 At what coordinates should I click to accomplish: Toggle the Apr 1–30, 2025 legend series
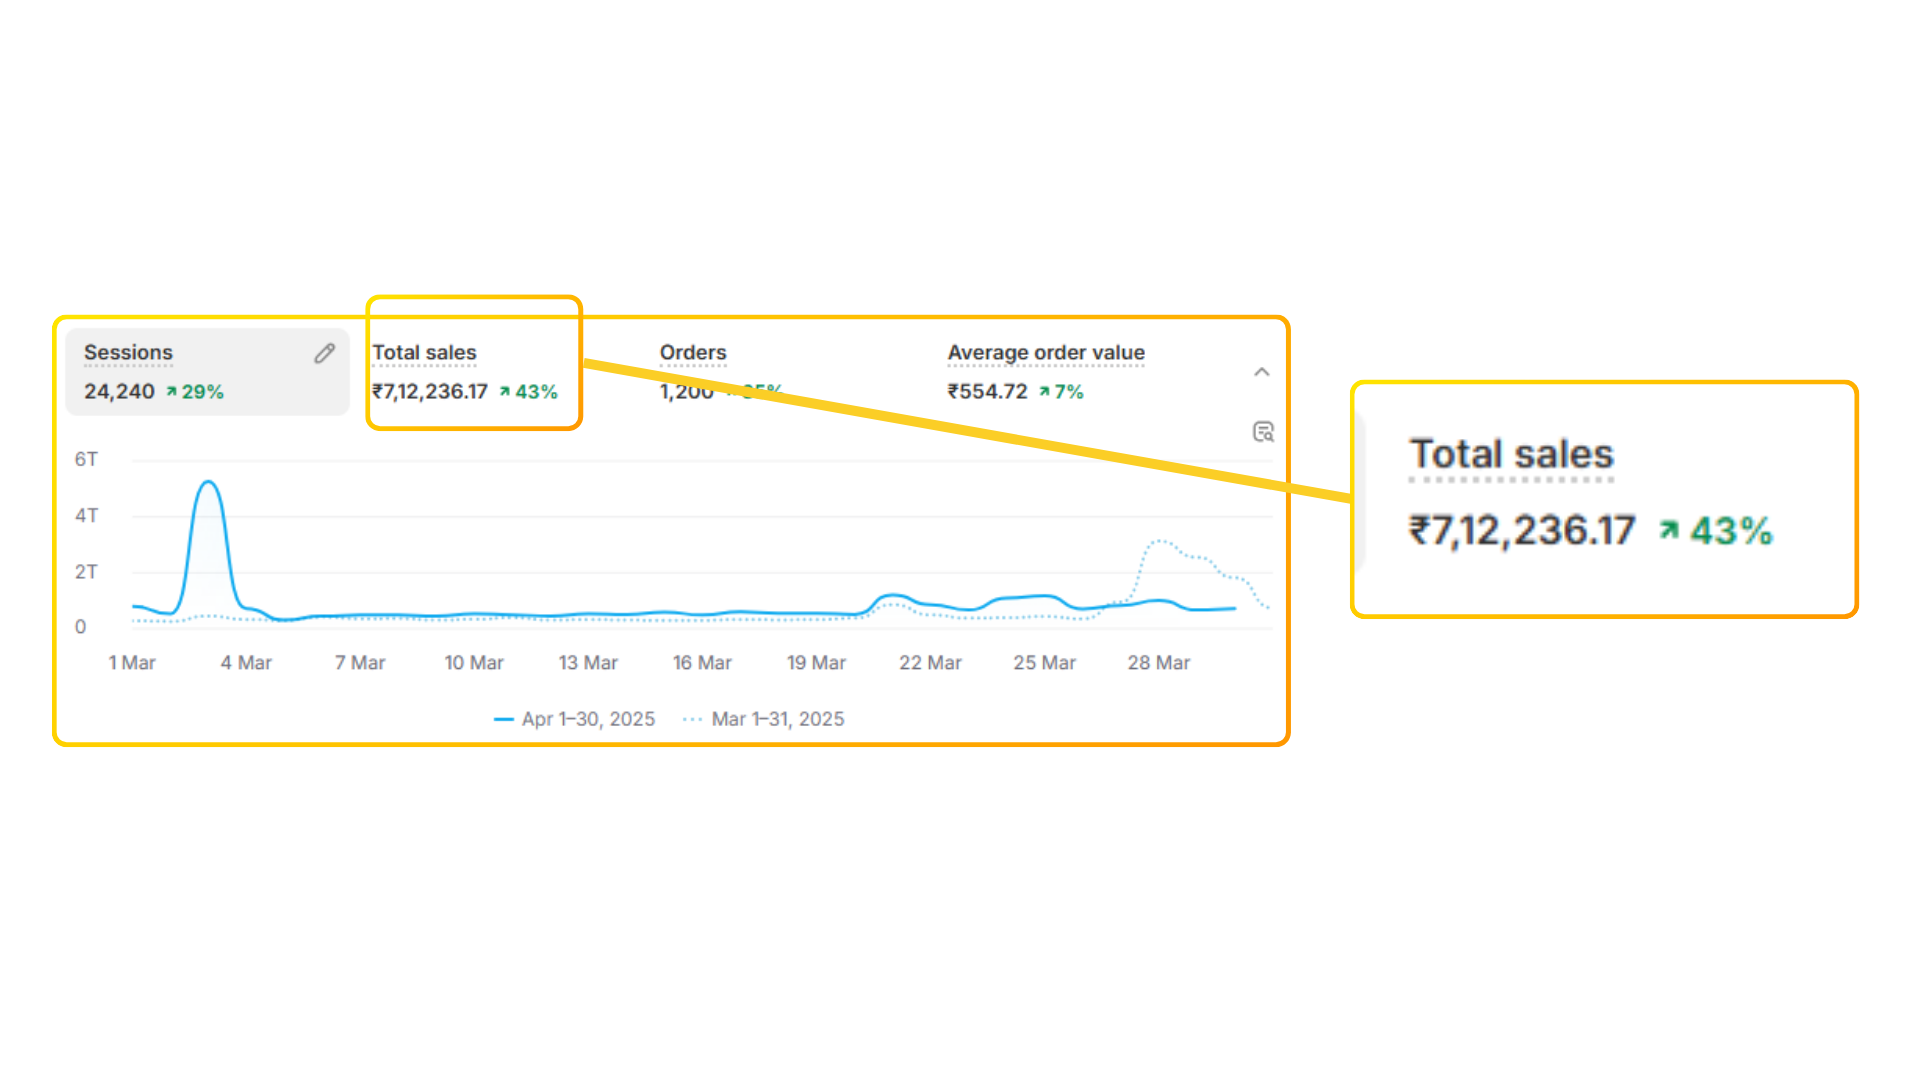pos(575,719)
